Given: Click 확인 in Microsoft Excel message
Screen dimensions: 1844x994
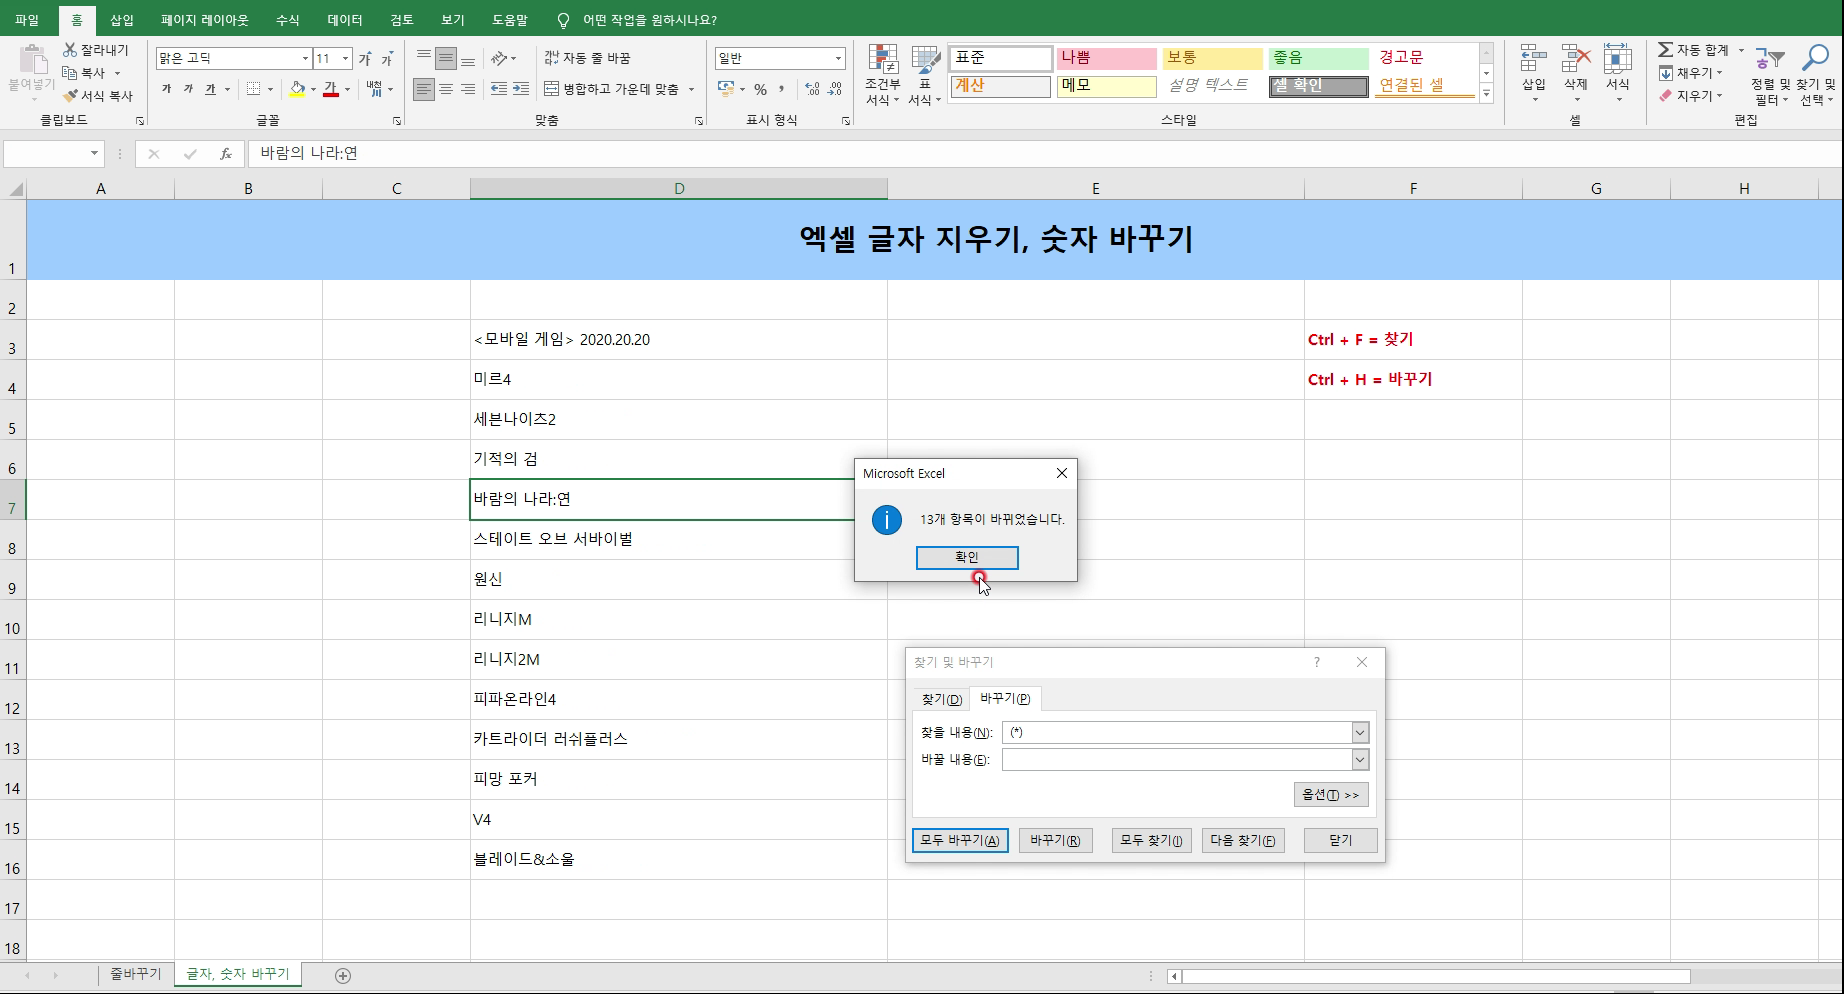Looking at the screenshot, I should point(967,557).
